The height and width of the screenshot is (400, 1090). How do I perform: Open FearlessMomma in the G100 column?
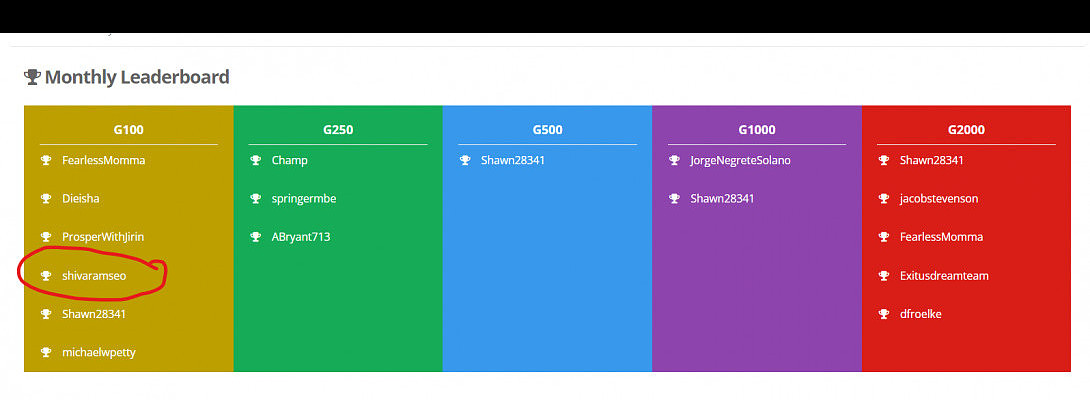click(103, 160)
